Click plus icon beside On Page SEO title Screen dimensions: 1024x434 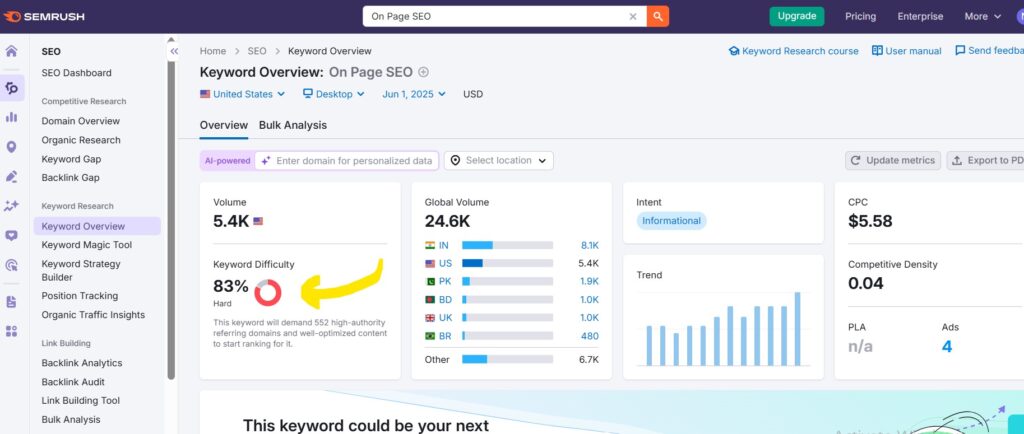pos(423,72)
